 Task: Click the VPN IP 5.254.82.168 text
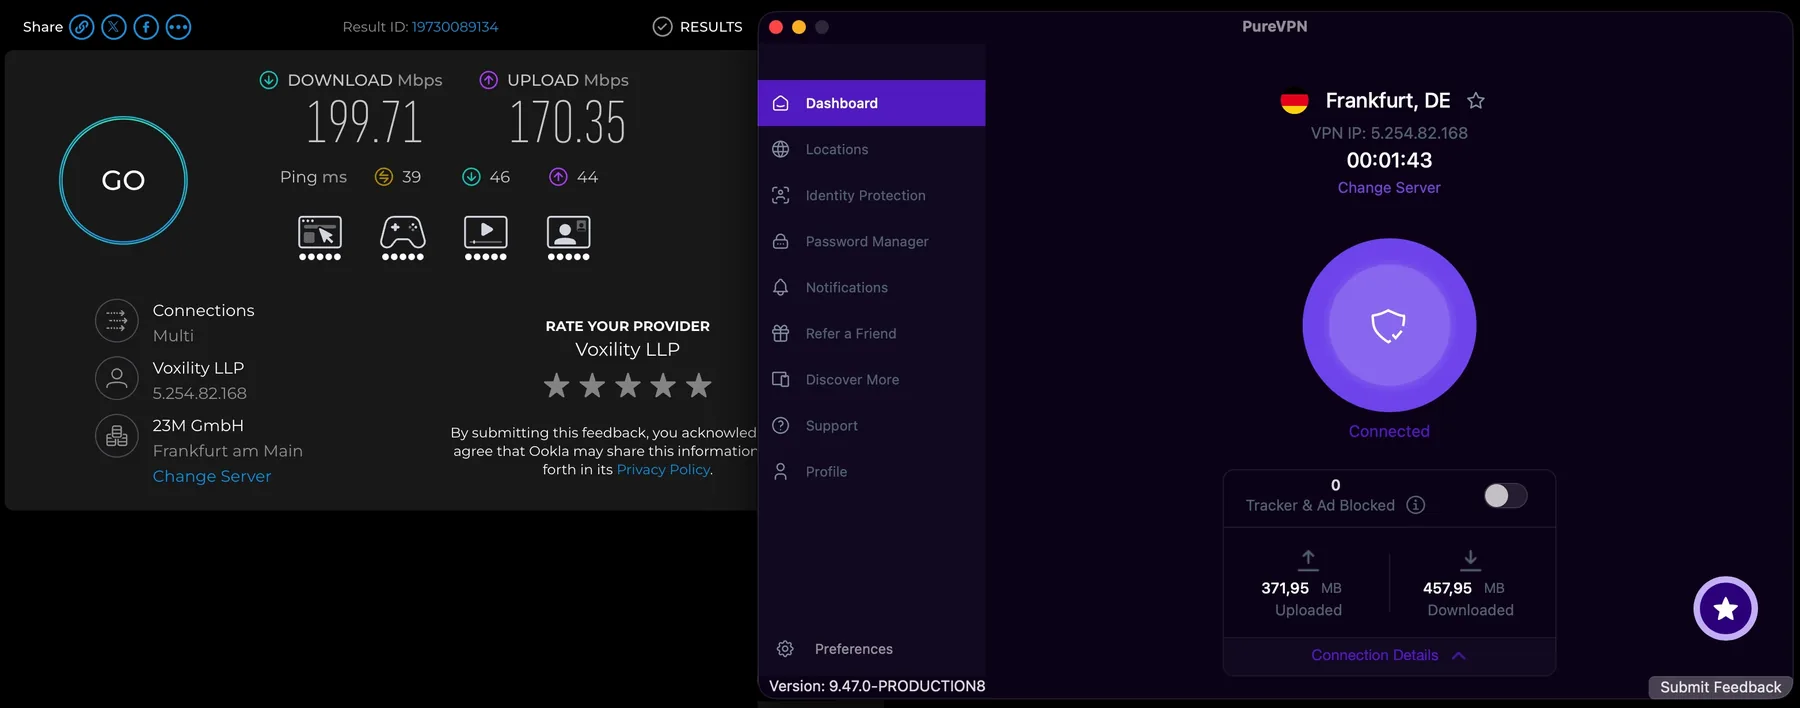pos(1389,133)
